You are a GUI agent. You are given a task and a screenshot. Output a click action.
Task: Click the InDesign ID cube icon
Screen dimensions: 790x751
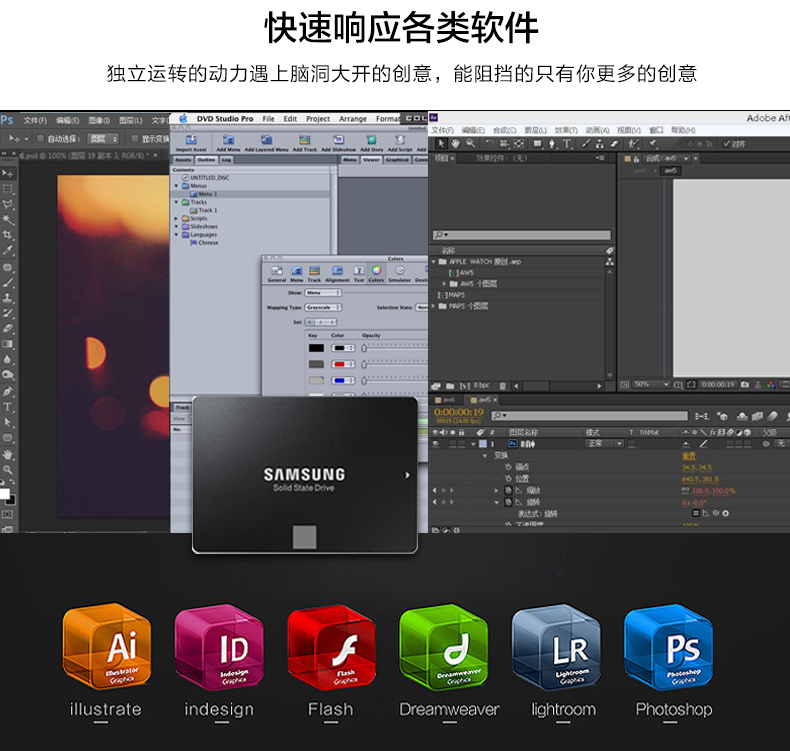click(x=218, y=646)
